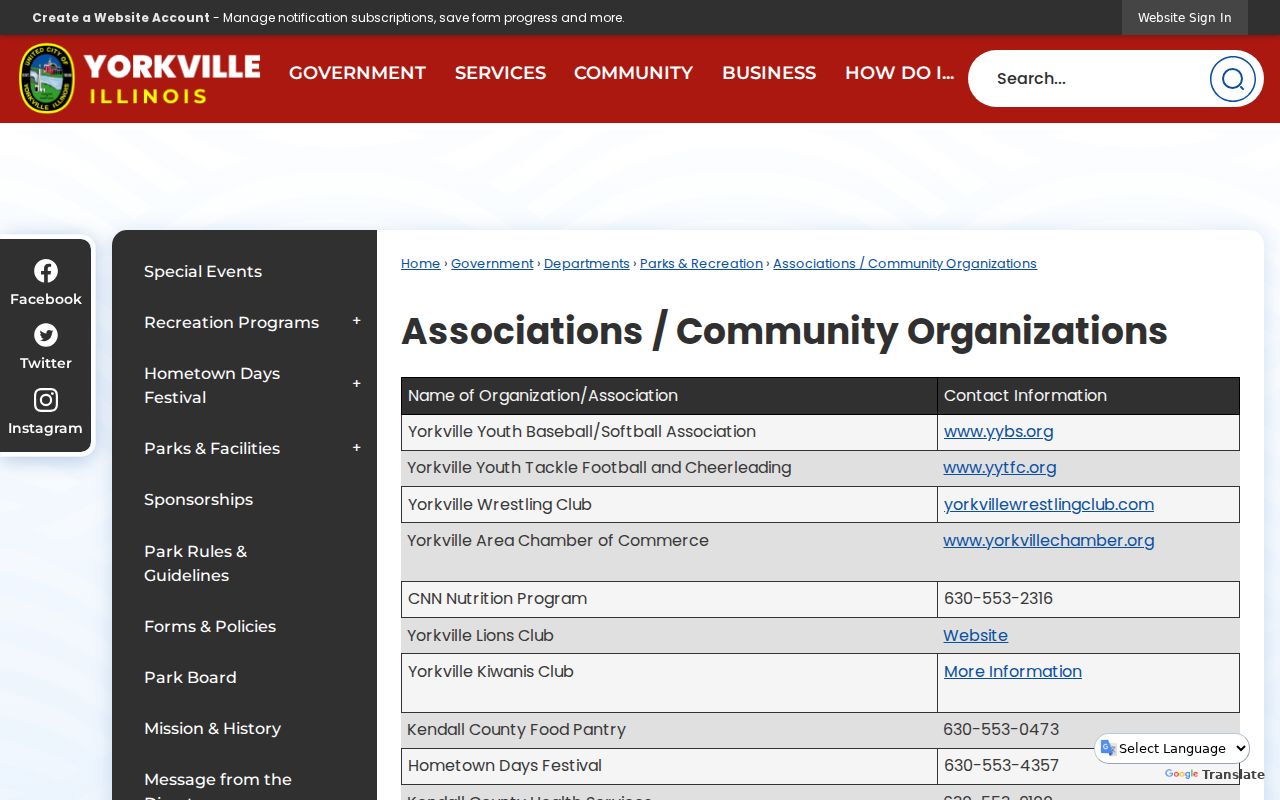Open Parks & Facilities sidebar link

pyautogui.click(x=212, y=449)
